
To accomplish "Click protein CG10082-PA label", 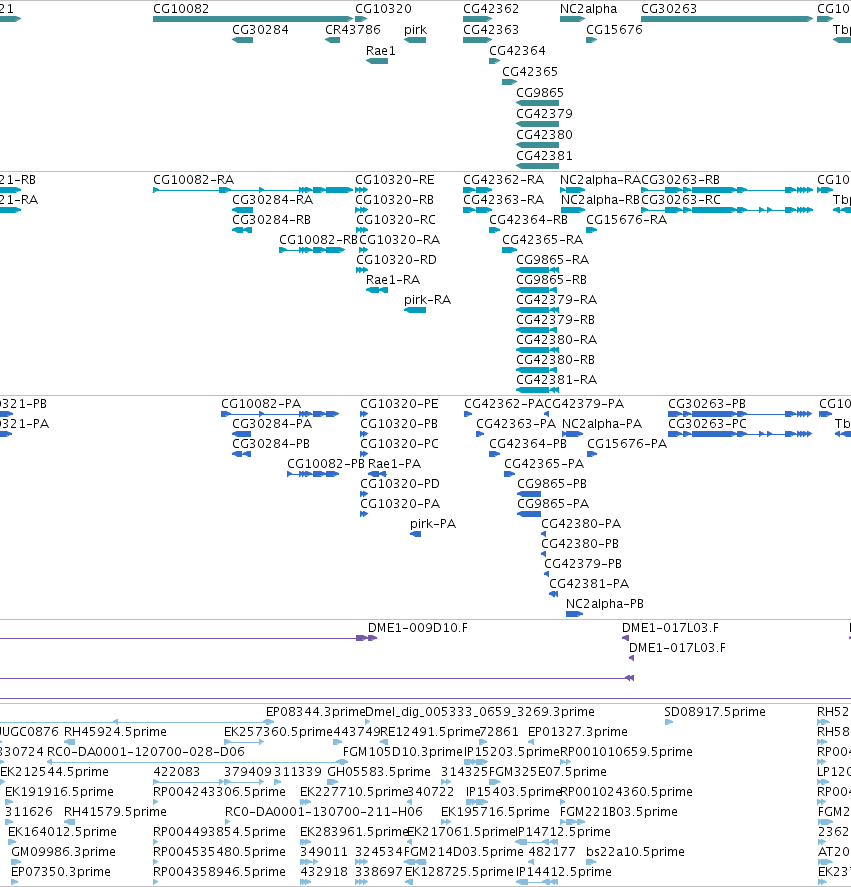I will pos(261,403).
